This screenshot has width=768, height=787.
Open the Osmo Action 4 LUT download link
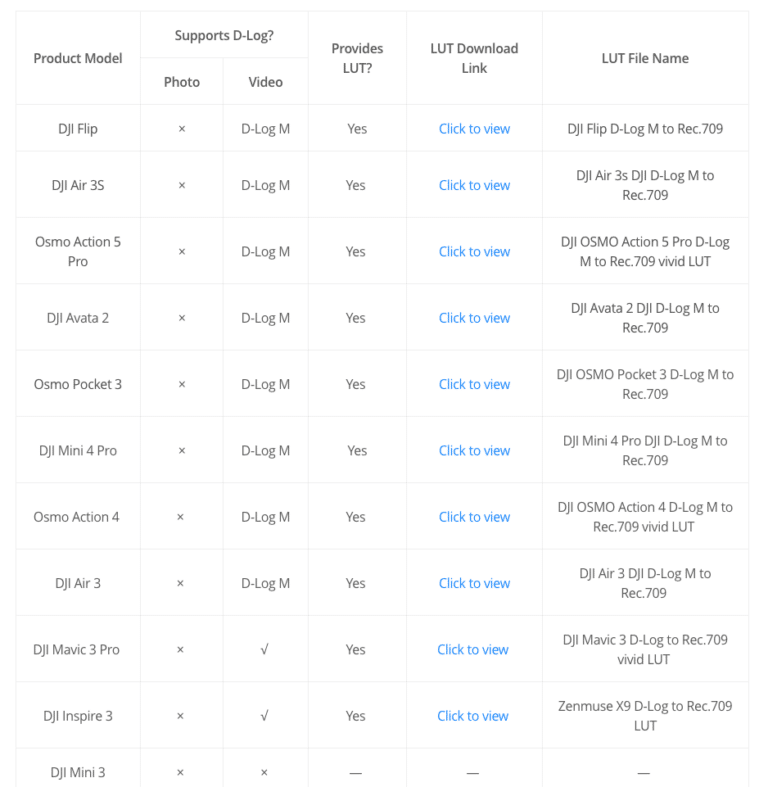[474, 517]
